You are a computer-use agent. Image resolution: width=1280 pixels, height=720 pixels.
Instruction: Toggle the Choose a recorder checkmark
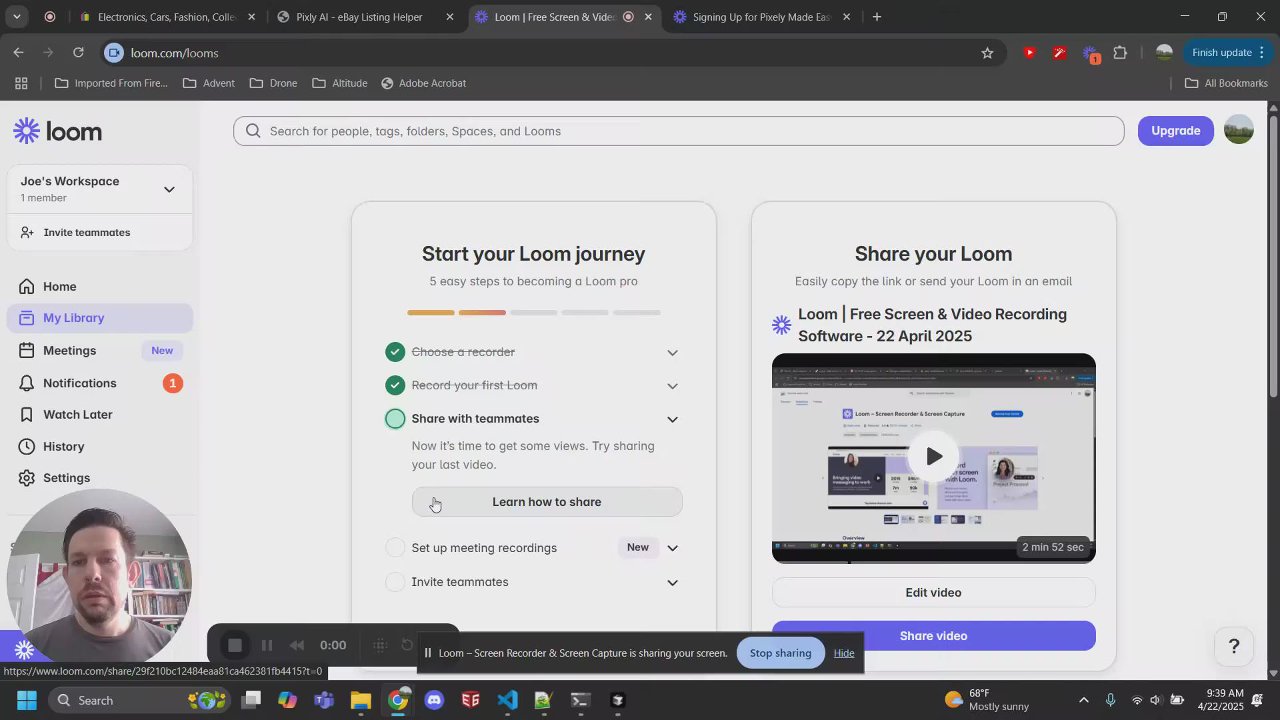395,352
